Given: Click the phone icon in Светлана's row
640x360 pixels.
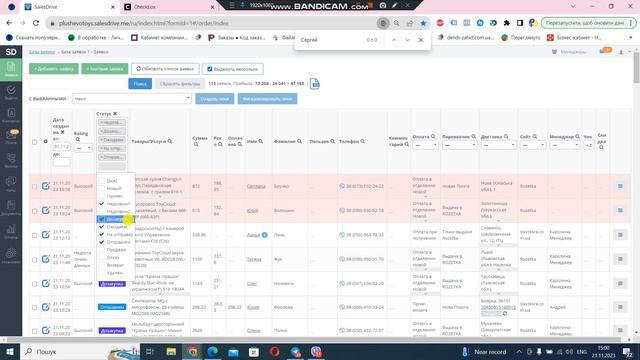Looking at the screenshot, I should [342, 186].
